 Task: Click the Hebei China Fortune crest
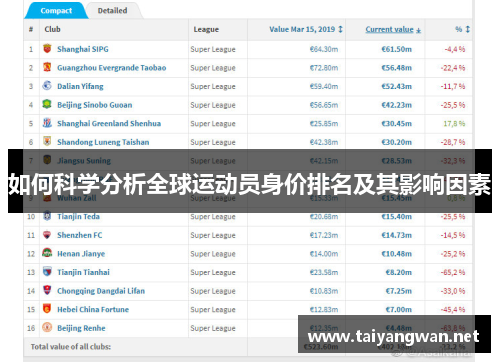coord(47,309)
